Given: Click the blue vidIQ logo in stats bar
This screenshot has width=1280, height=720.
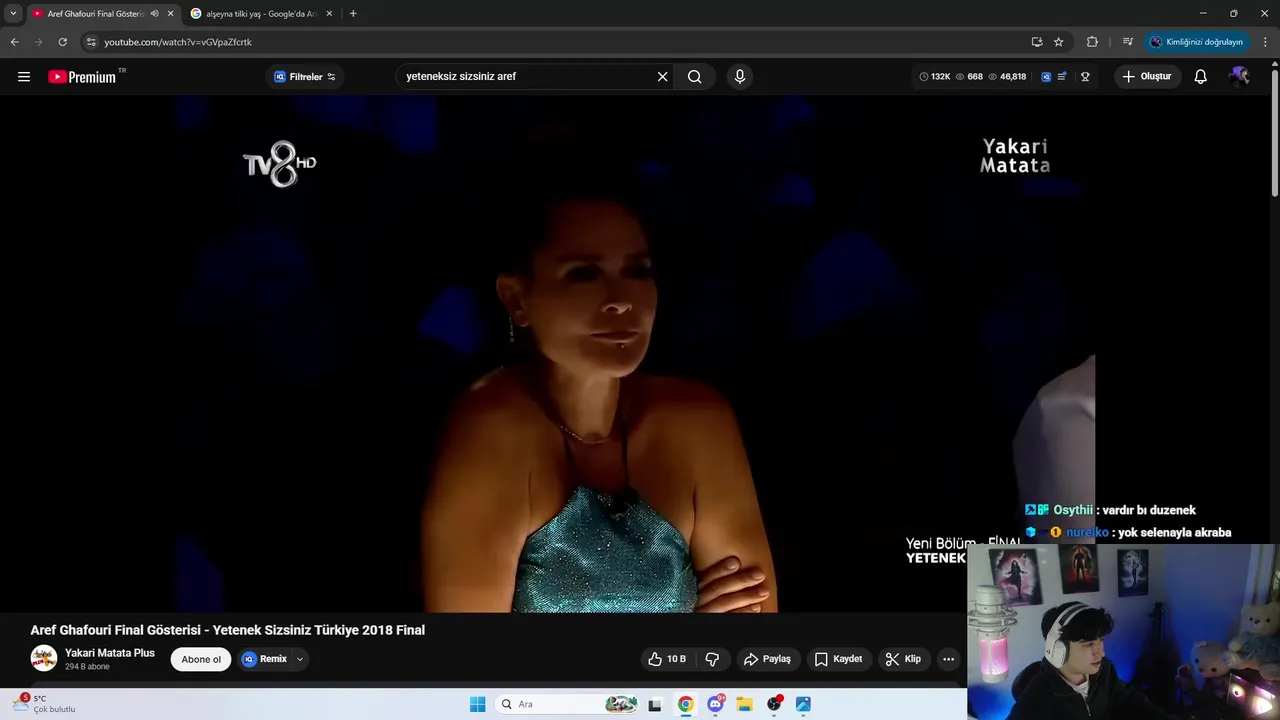Looking at the screenshot, I should click(x=1046, y=77).
